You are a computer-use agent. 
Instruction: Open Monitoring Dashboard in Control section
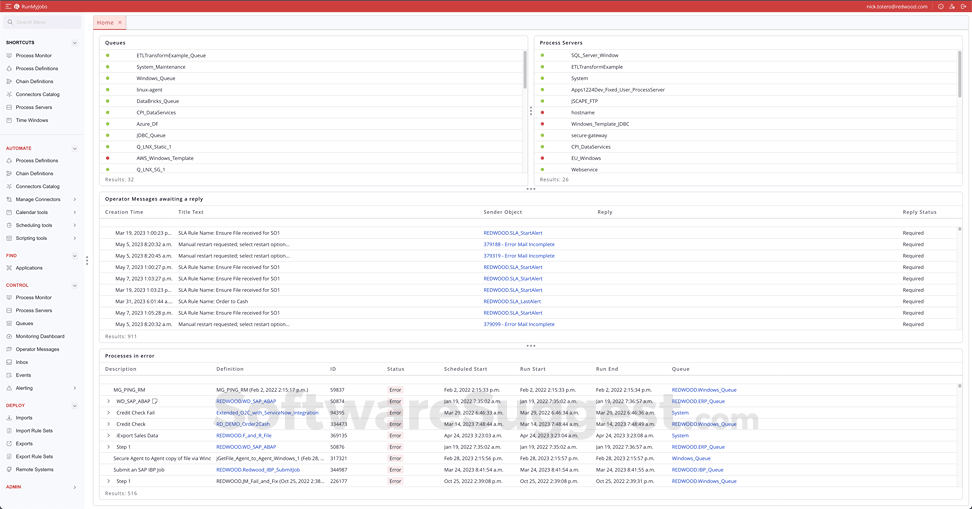[x=40, y=336]
